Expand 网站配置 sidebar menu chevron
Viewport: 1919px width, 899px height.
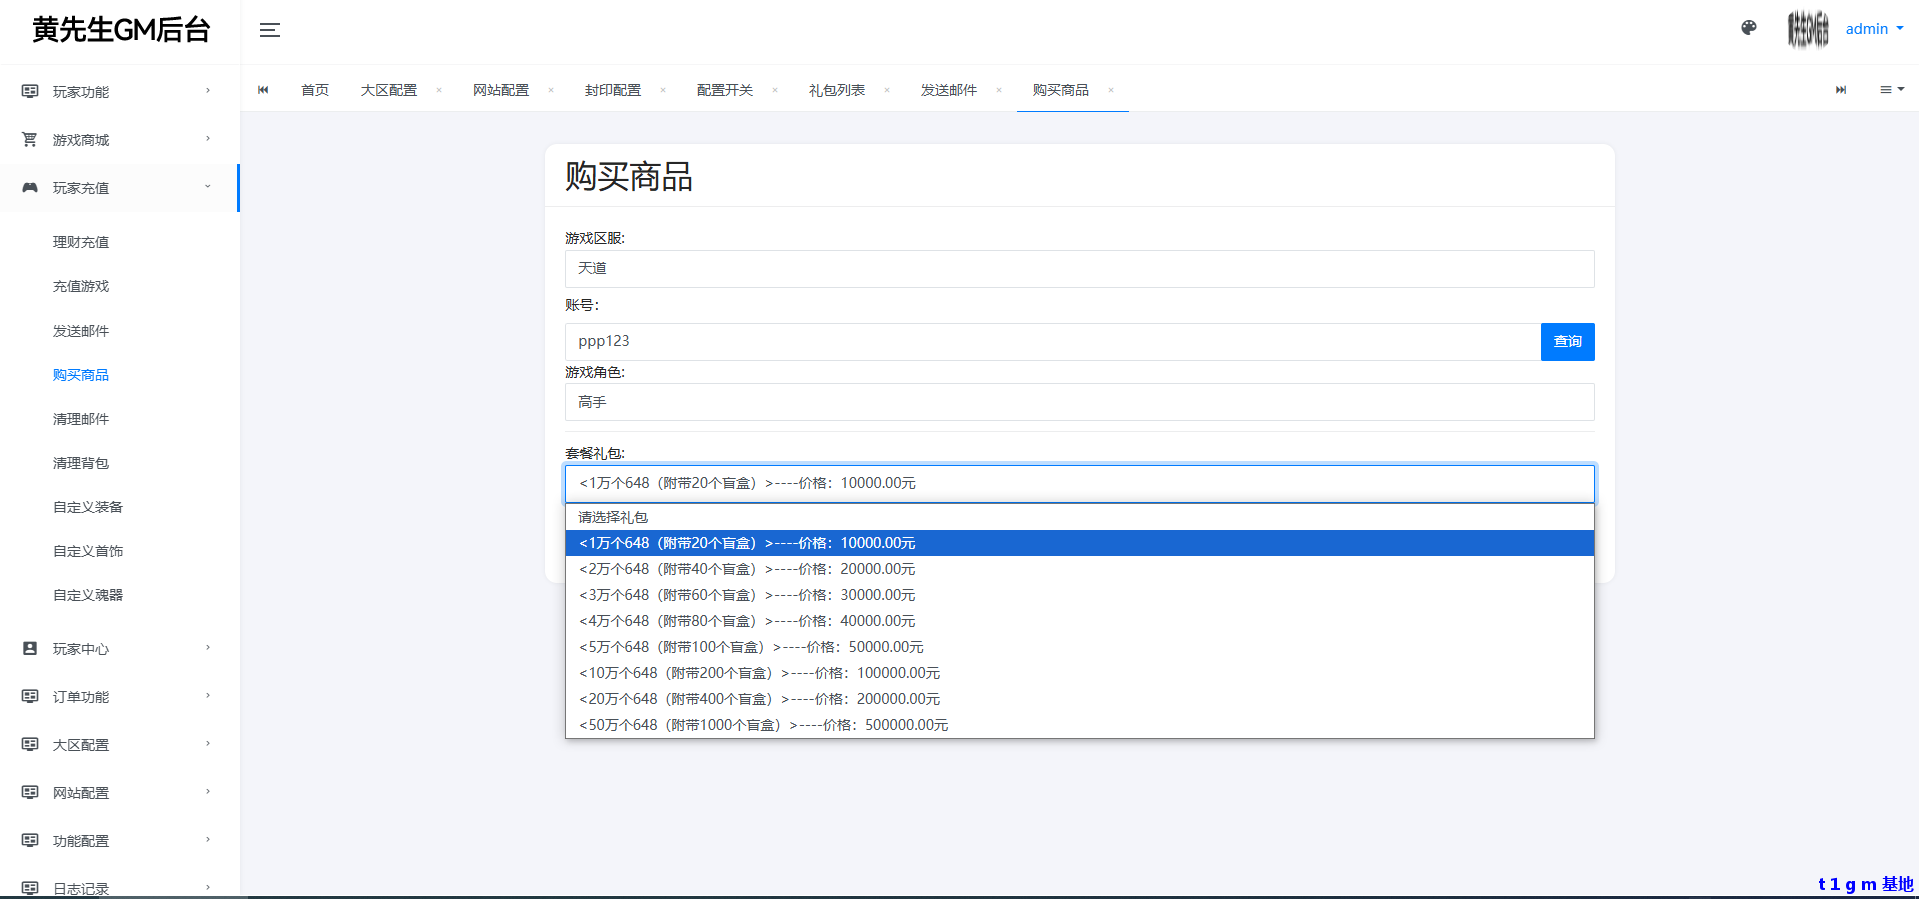tap(208, 792)
